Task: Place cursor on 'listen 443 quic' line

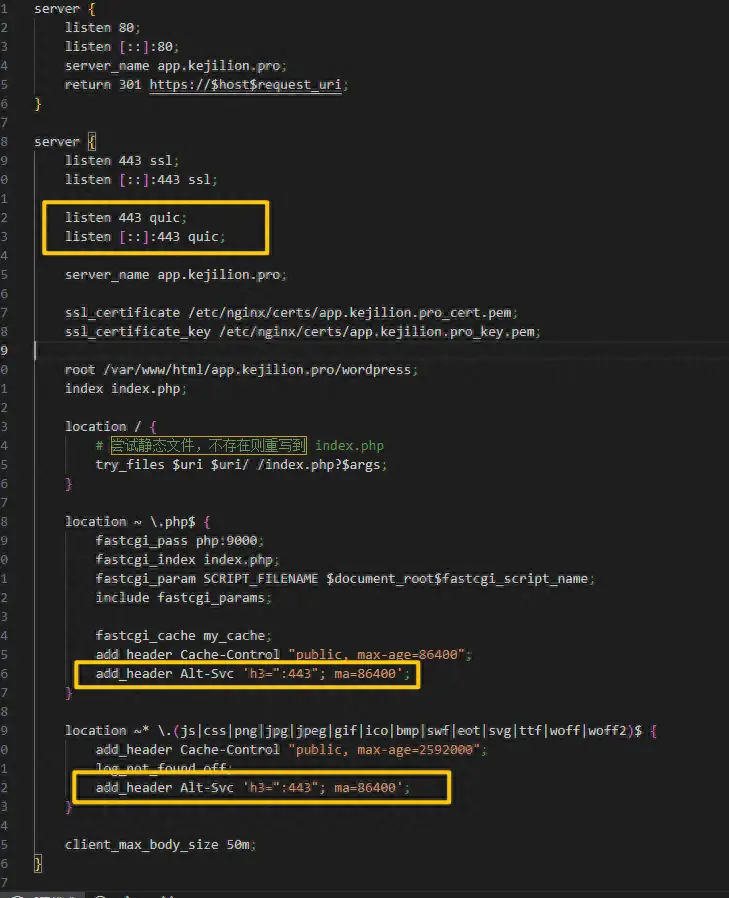Action: 126,217
